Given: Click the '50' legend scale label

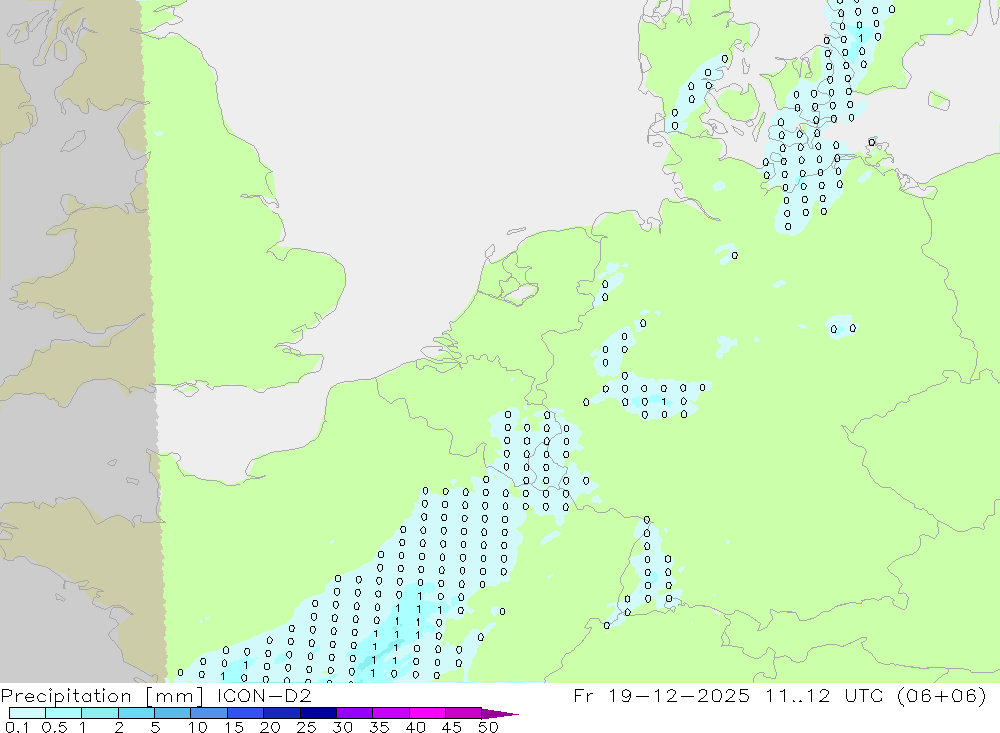Looking at the screenshot, I should (488, 727).
